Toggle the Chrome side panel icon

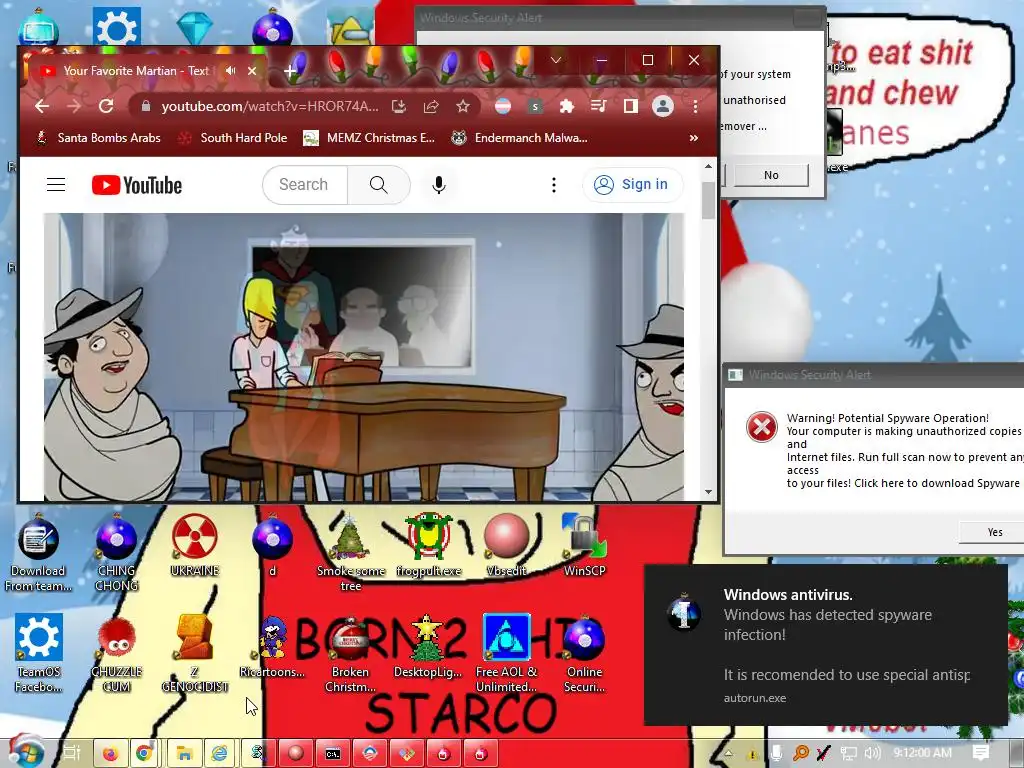[x=630, y=106]
